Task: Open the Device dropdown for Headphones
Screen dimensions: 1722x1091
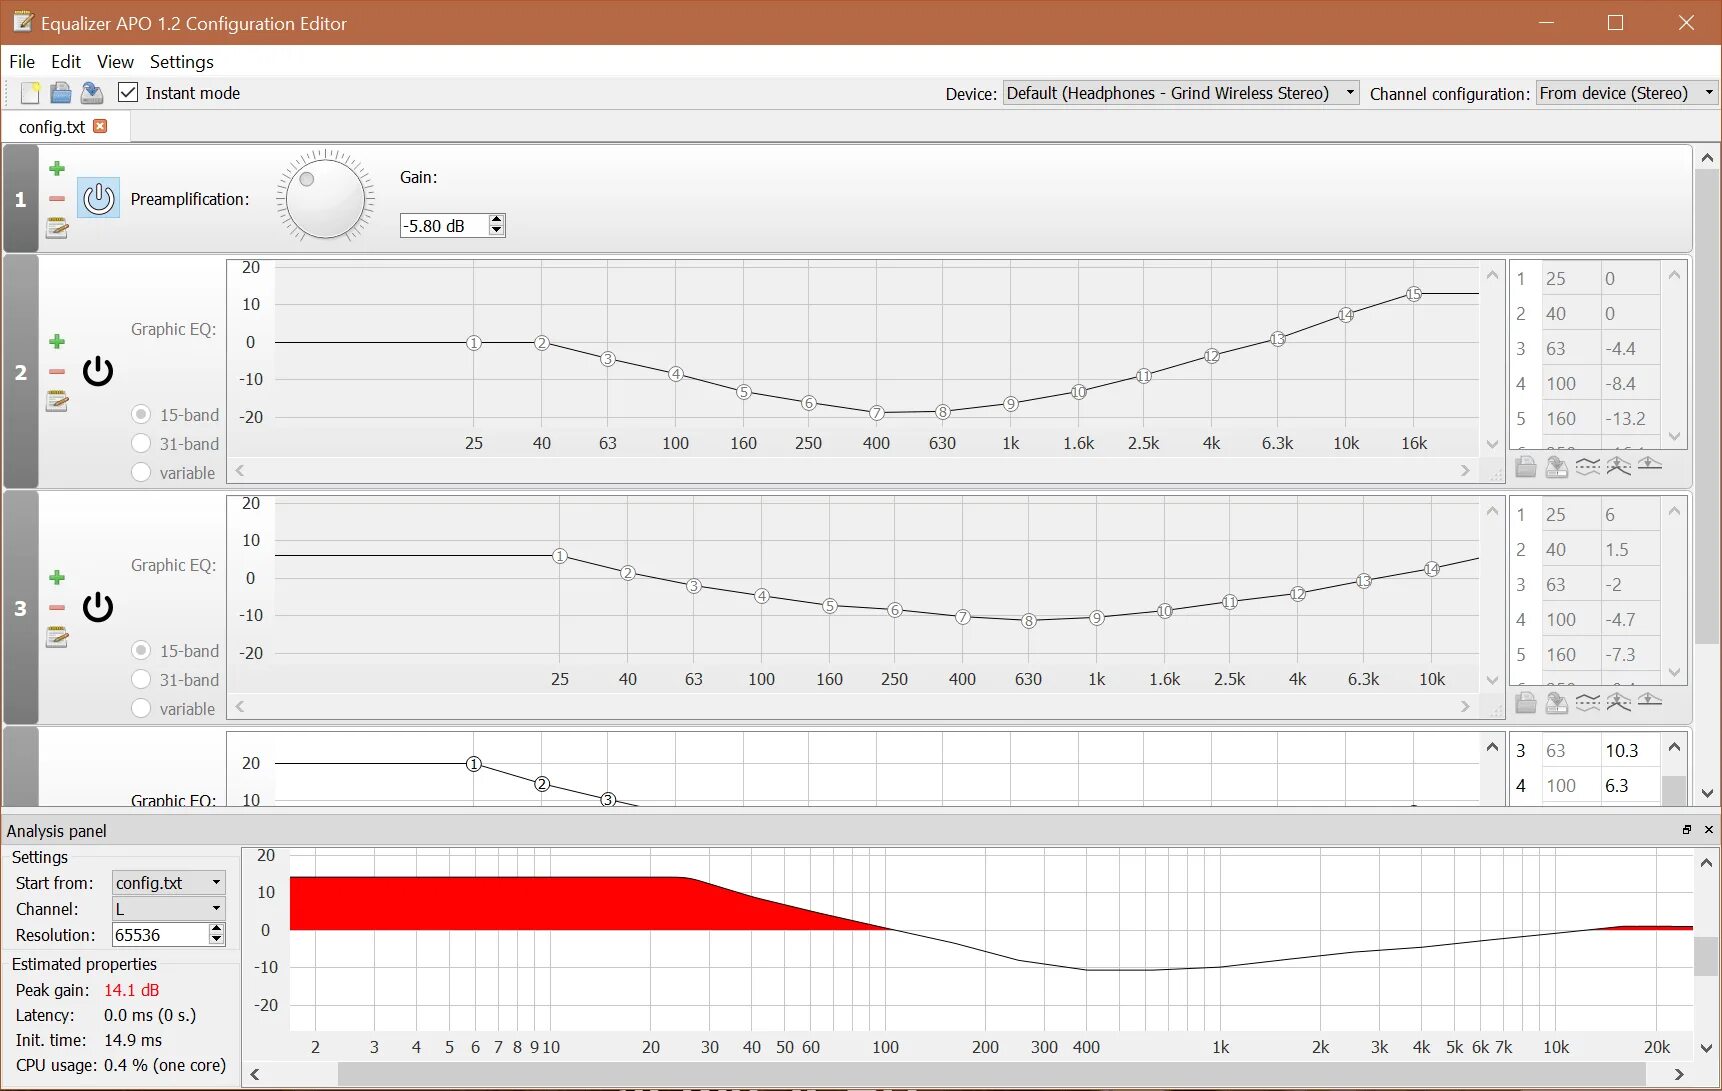Action: [1181, 93]
